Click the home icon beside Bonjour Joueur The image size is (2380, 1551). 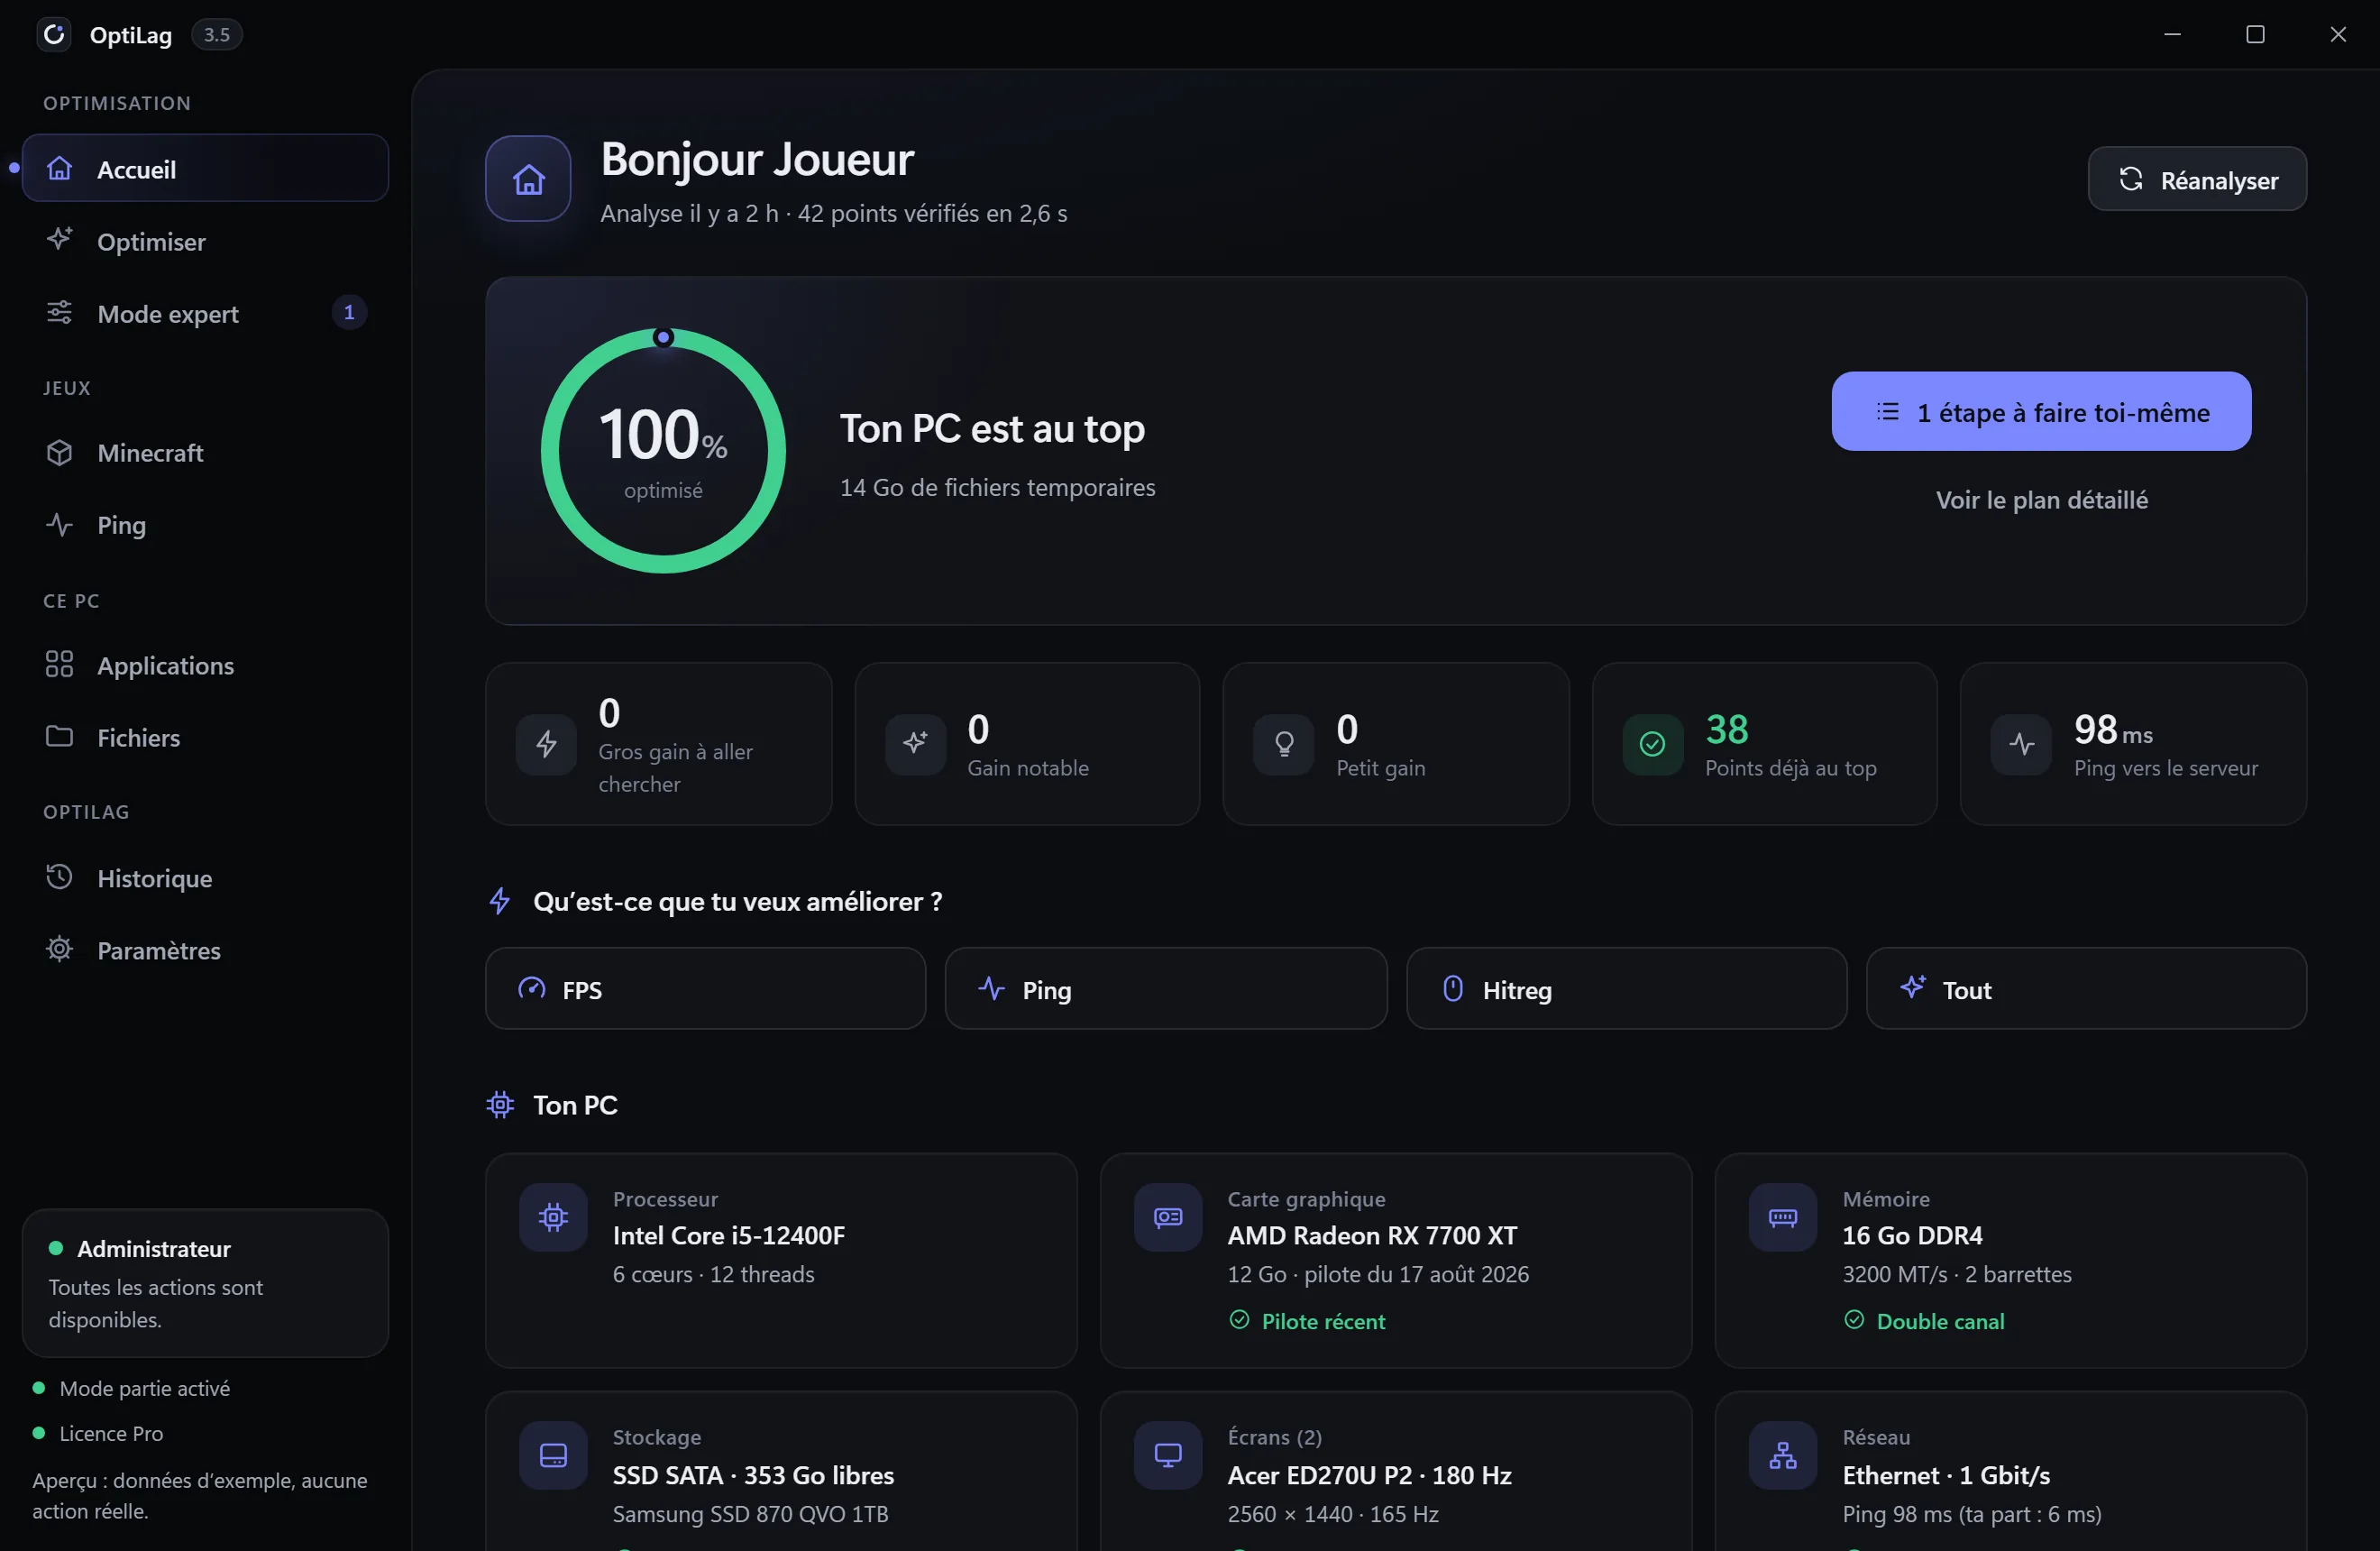tap(528, 178)
